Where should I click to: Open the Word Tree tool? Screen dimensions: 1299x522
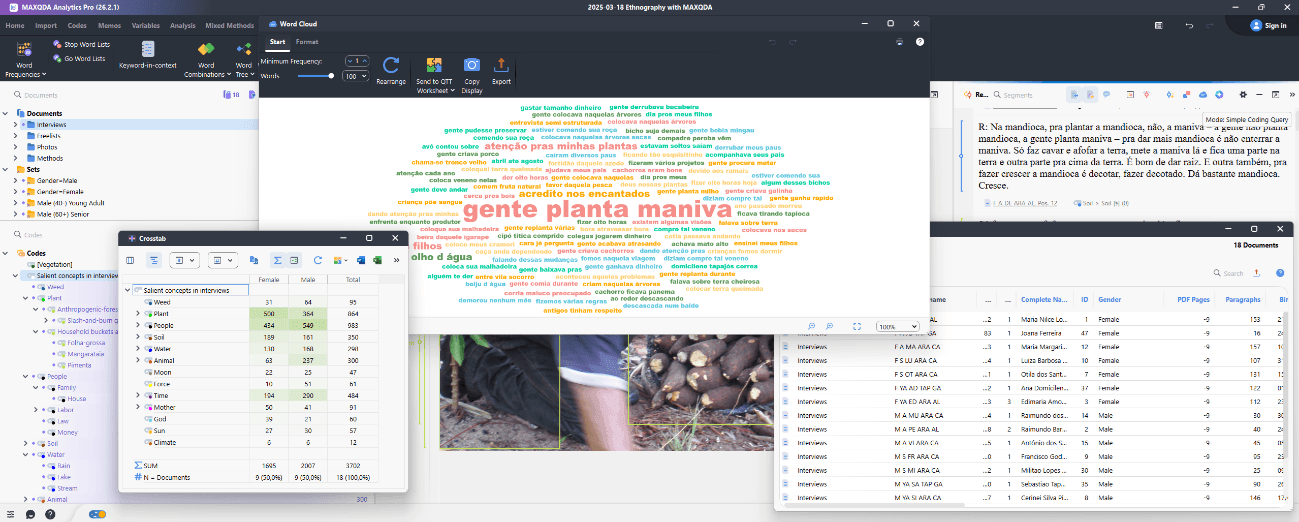point(243,60)
